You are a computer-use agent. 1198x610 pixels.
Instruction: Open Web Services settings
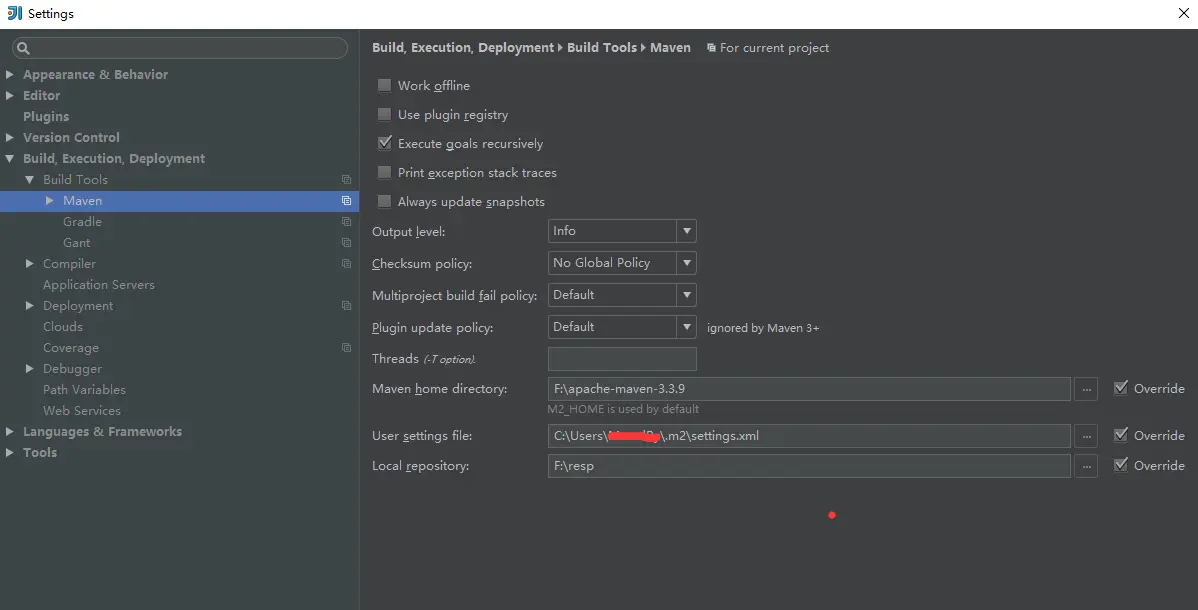[x=82, y=410]
